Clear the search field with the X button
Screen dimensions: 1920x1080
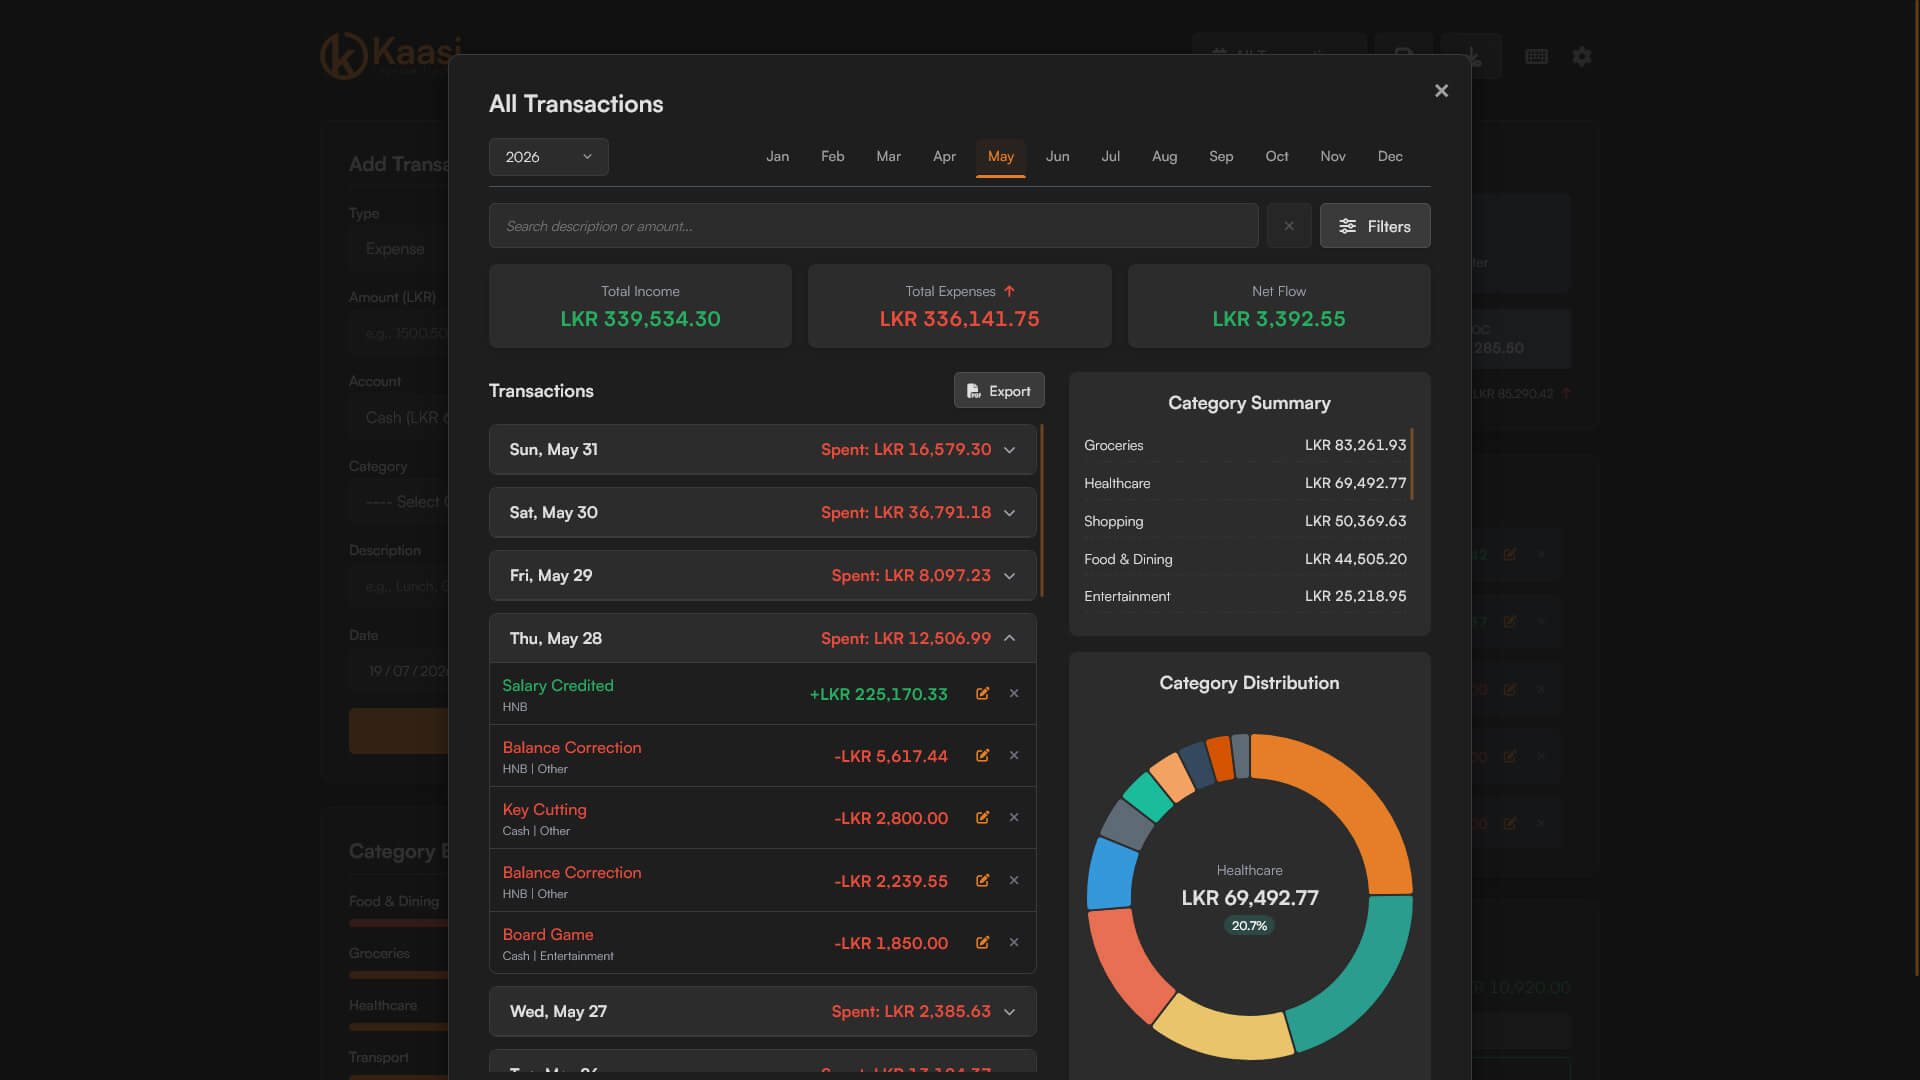1288,226
